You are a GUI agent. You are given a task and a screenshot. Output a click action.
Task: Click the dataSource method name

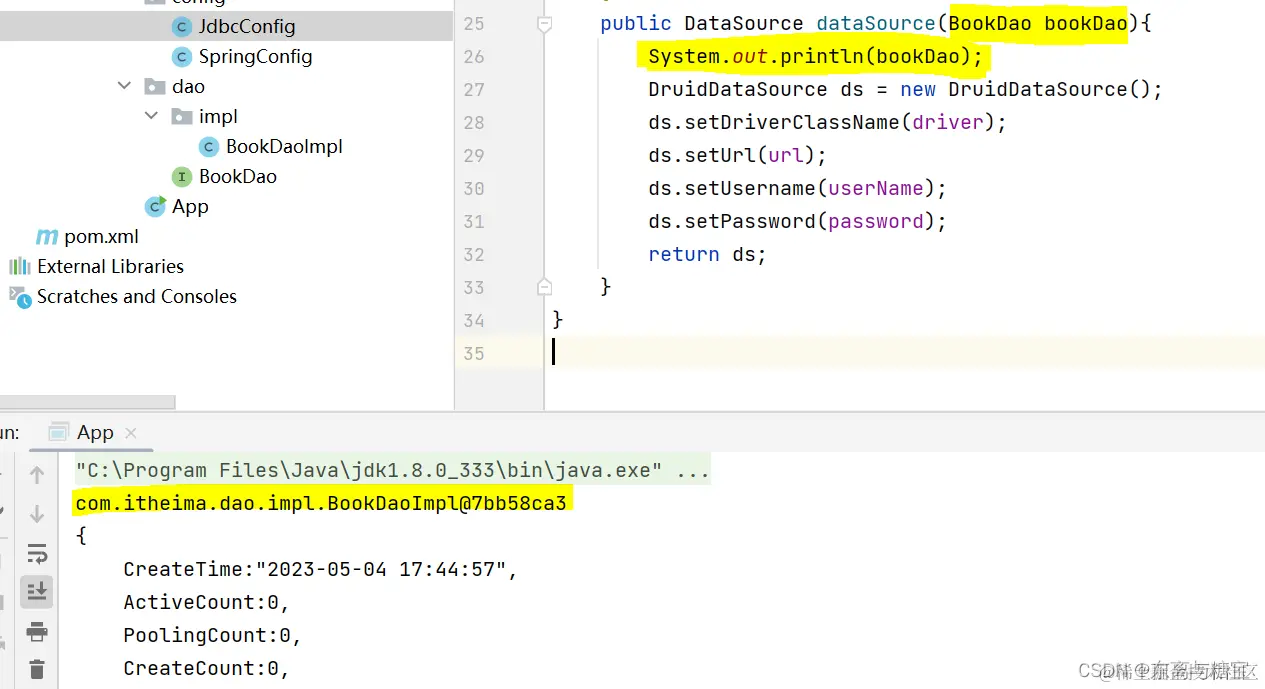[876, 23]
